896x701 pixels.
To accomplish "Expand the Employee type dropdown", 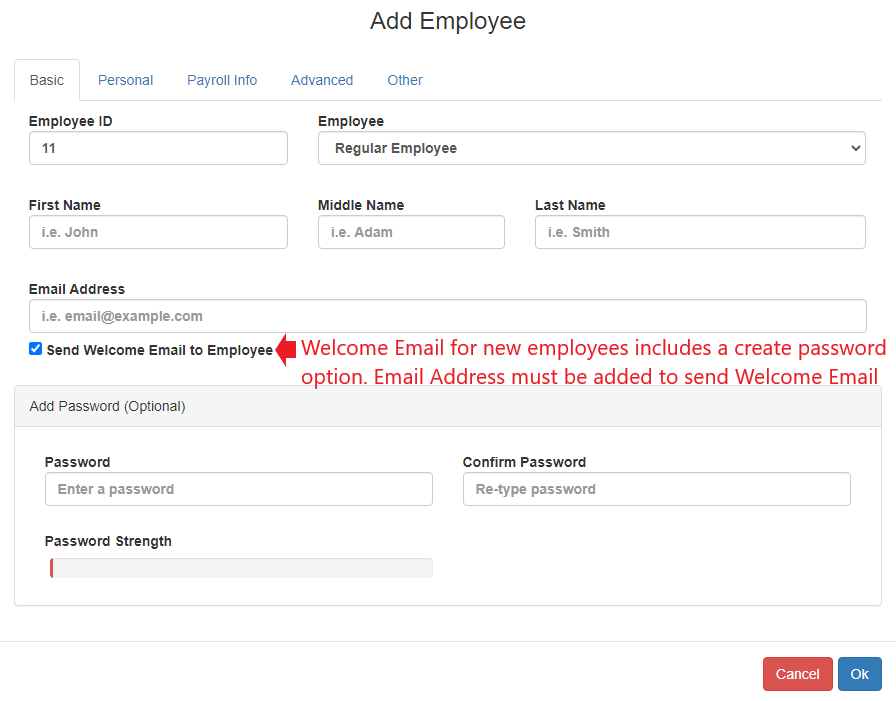I will tap(591, 148).
